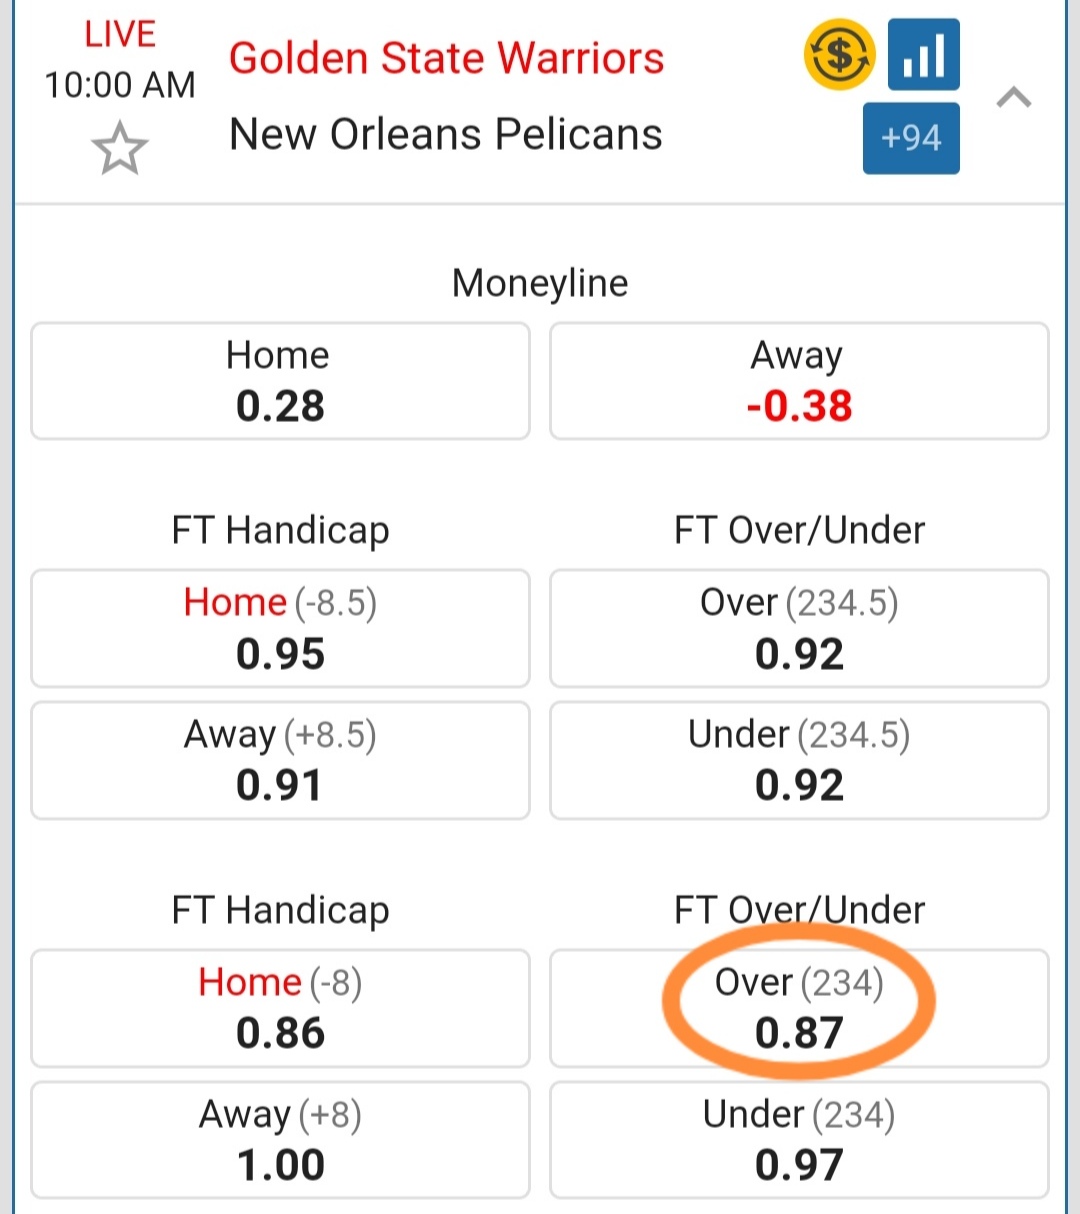Select Home (-8) handicap at 0.86
This screenshot has height=1214, width=1080.
pyautogui.click(x=280, y=1008)
